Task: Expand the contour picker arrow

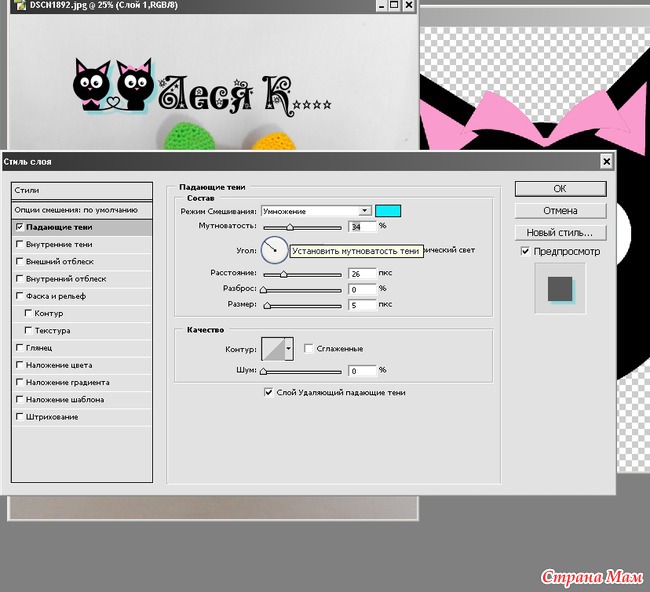Action: point(289,349)
